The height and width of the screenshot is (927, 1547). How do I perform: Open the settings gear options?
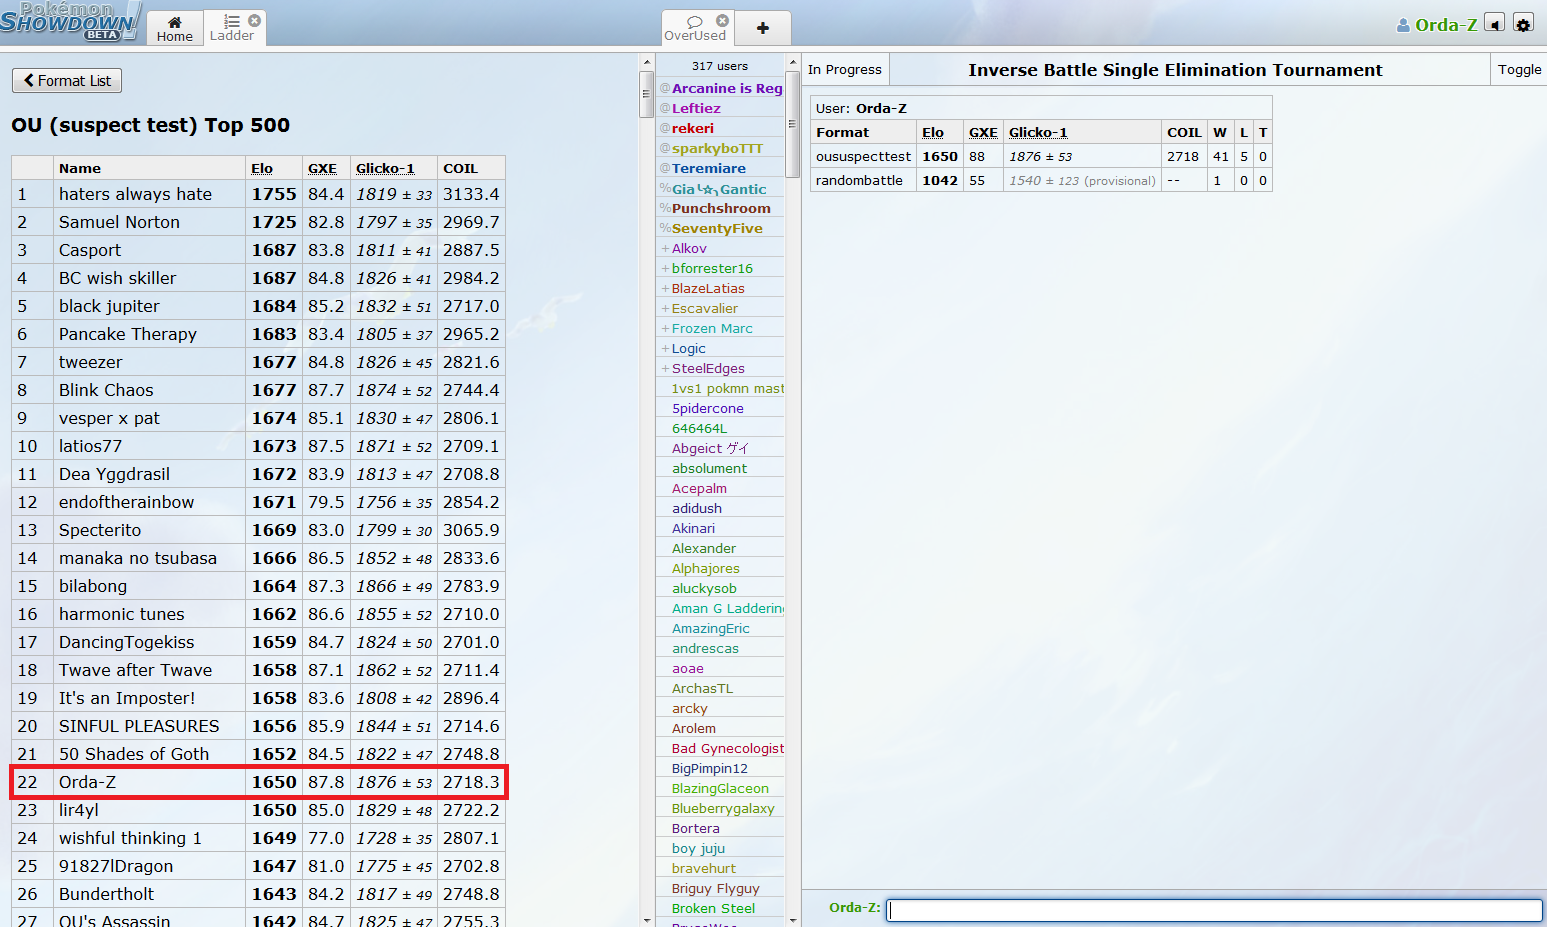point(1523,23)
